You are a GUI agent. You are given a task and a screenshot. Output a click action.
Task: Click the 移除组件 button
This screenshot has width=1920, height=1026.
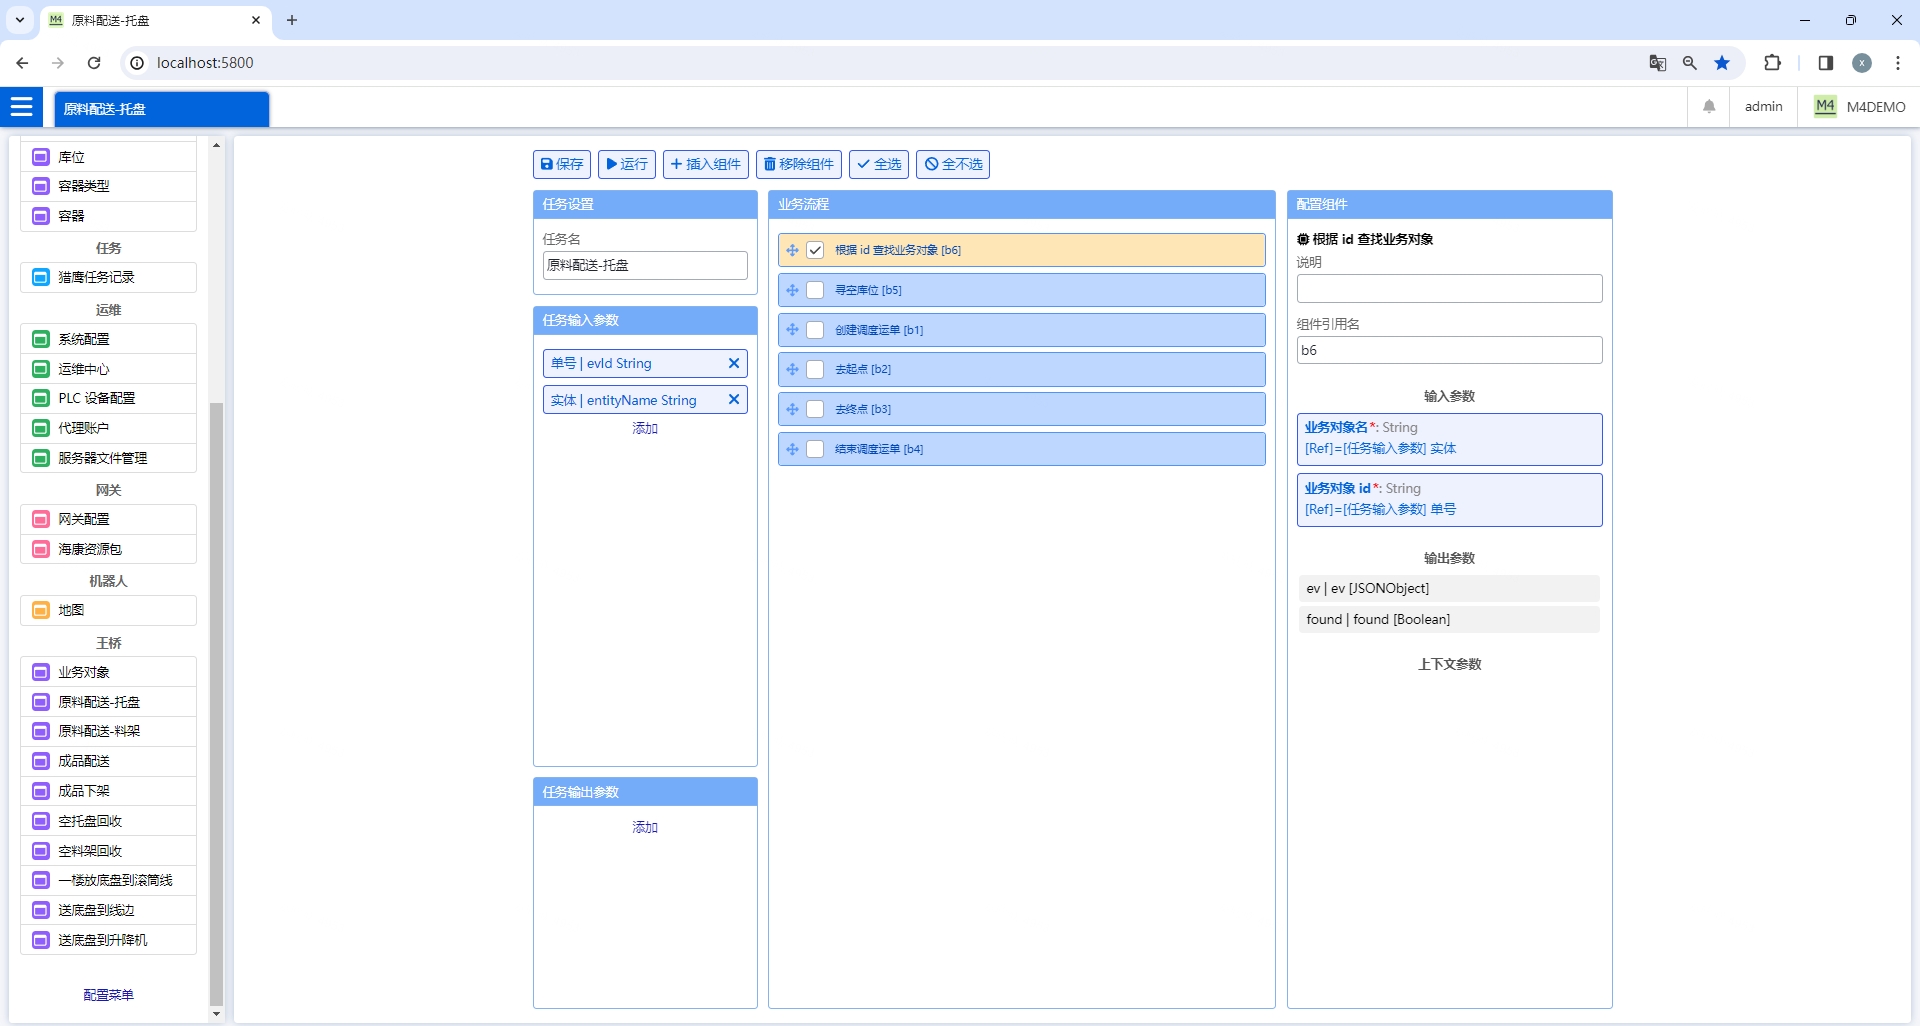coord(799,164)
